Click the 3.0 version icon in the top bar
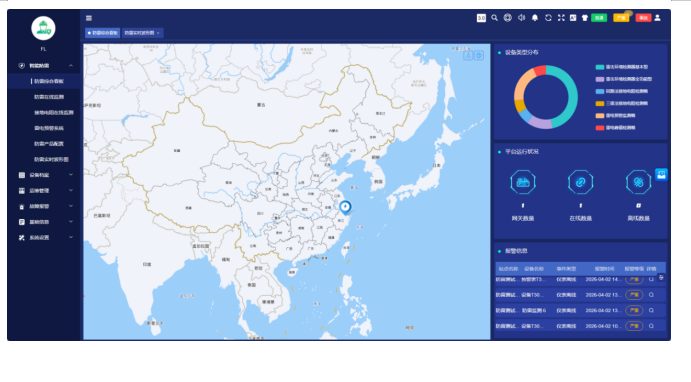 481,18
